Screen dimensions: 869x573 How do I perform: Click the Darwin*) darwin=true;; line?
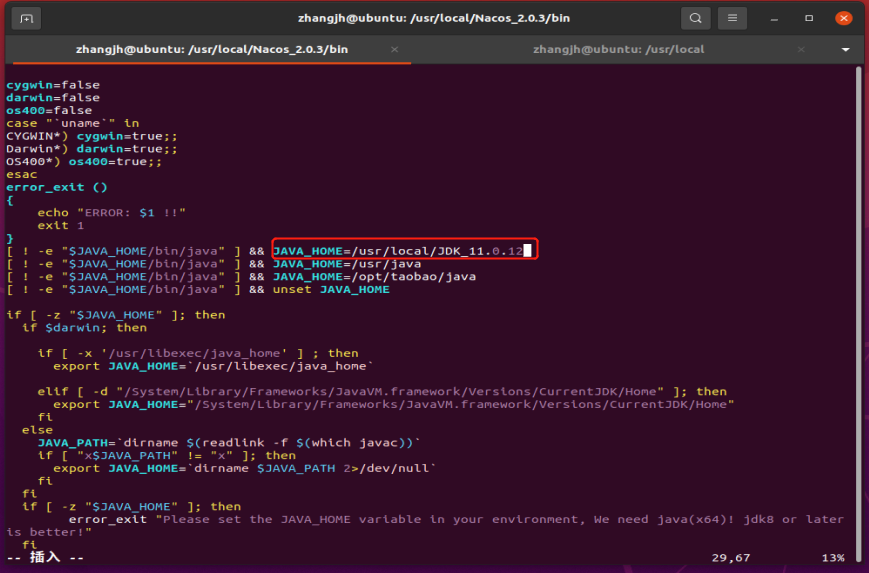(x=92, y=149)
